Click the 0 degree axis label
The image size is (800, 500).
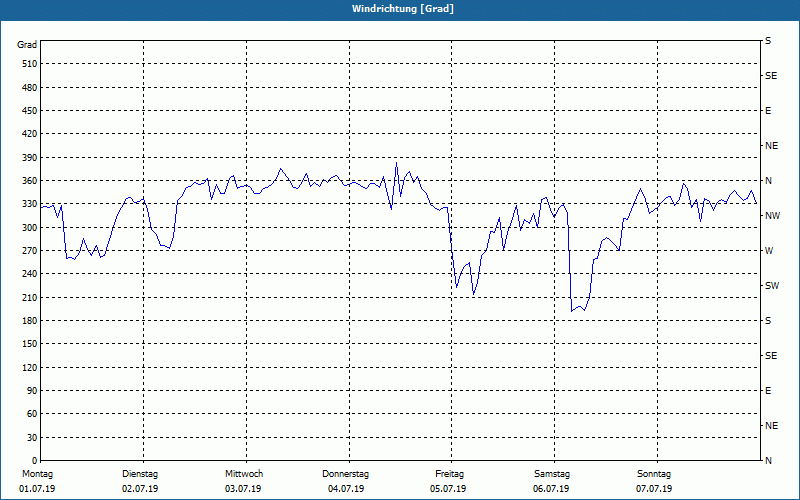pos(34,461)
